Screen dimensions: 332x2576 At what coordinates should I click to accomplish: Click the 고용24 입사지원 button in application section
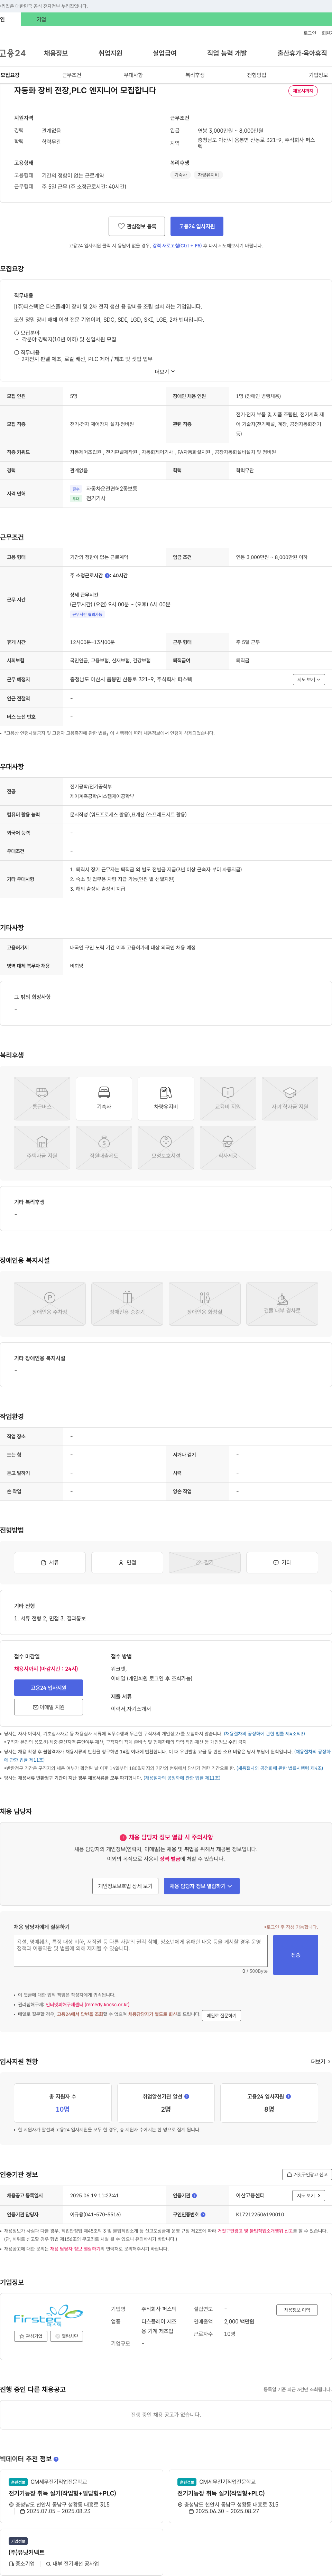click(x=48, y=1688)
